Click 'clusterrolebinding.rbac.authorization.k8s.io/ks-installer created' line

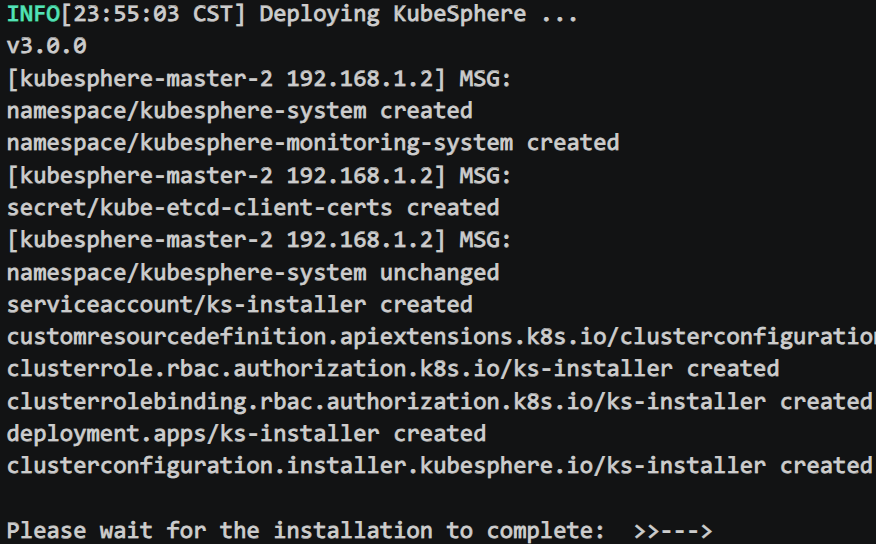click(440, 402)
